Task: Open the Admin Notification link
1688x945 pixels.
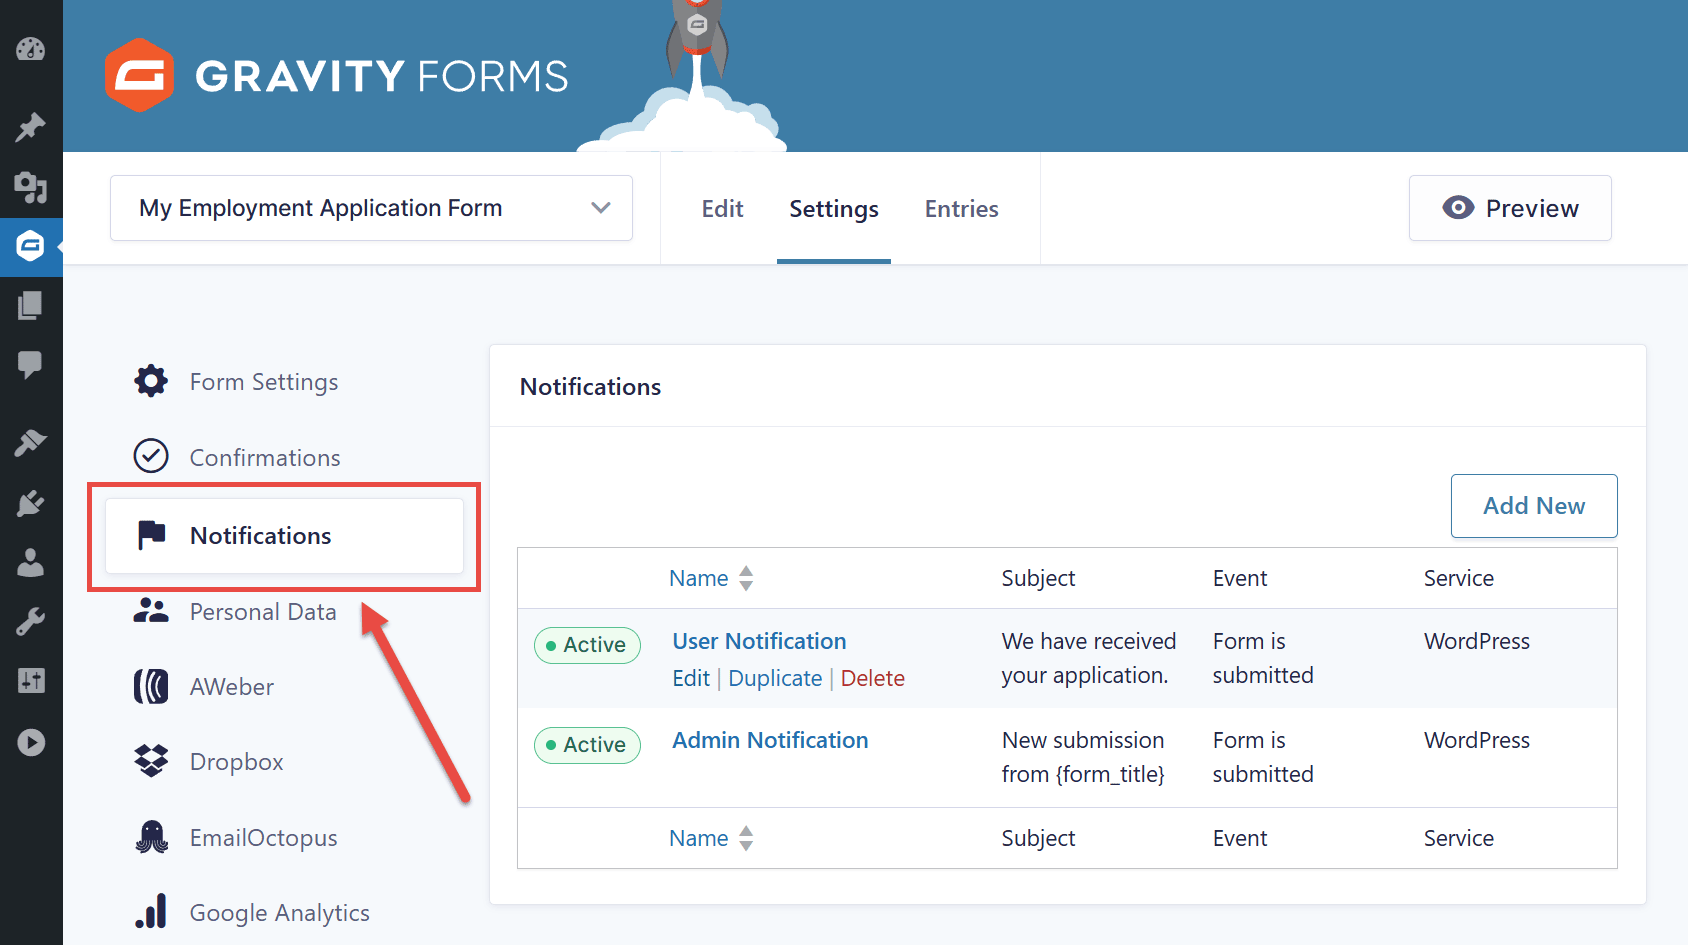Action: pyautogui.click(x=770, y=740)
